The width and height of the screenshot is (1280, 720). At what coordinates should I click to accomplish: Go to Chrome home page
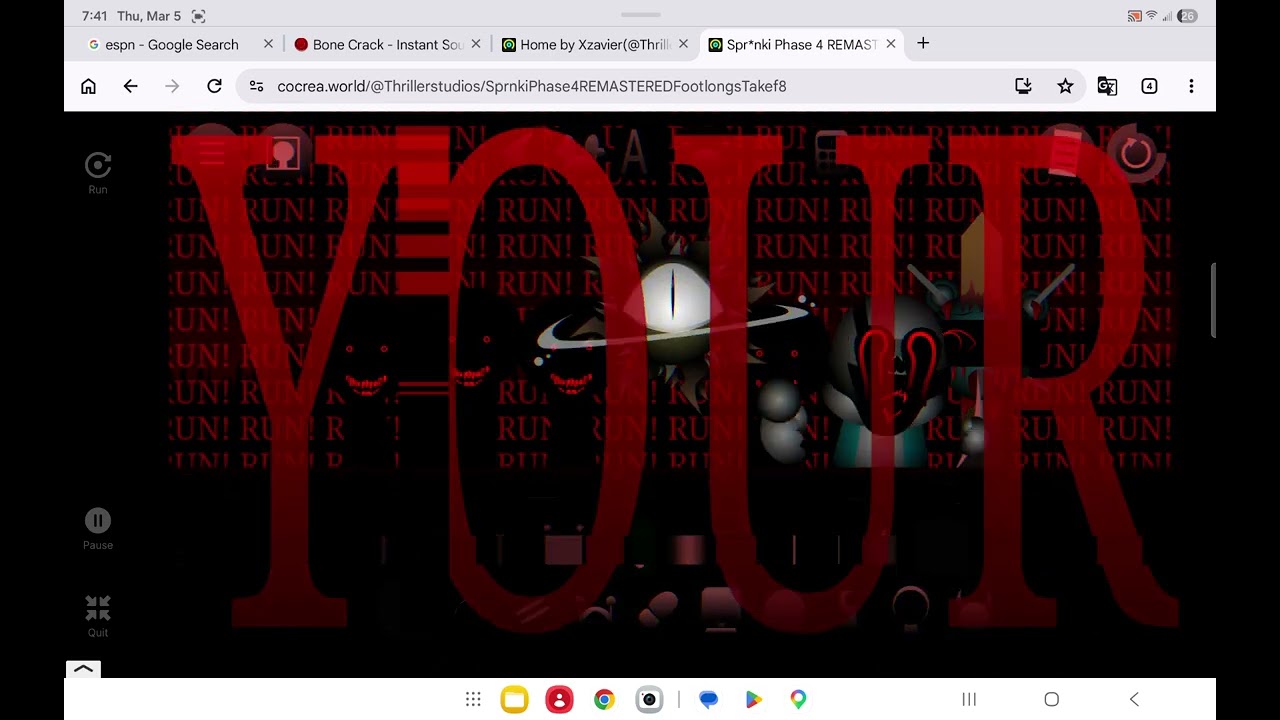pos(88,86)
